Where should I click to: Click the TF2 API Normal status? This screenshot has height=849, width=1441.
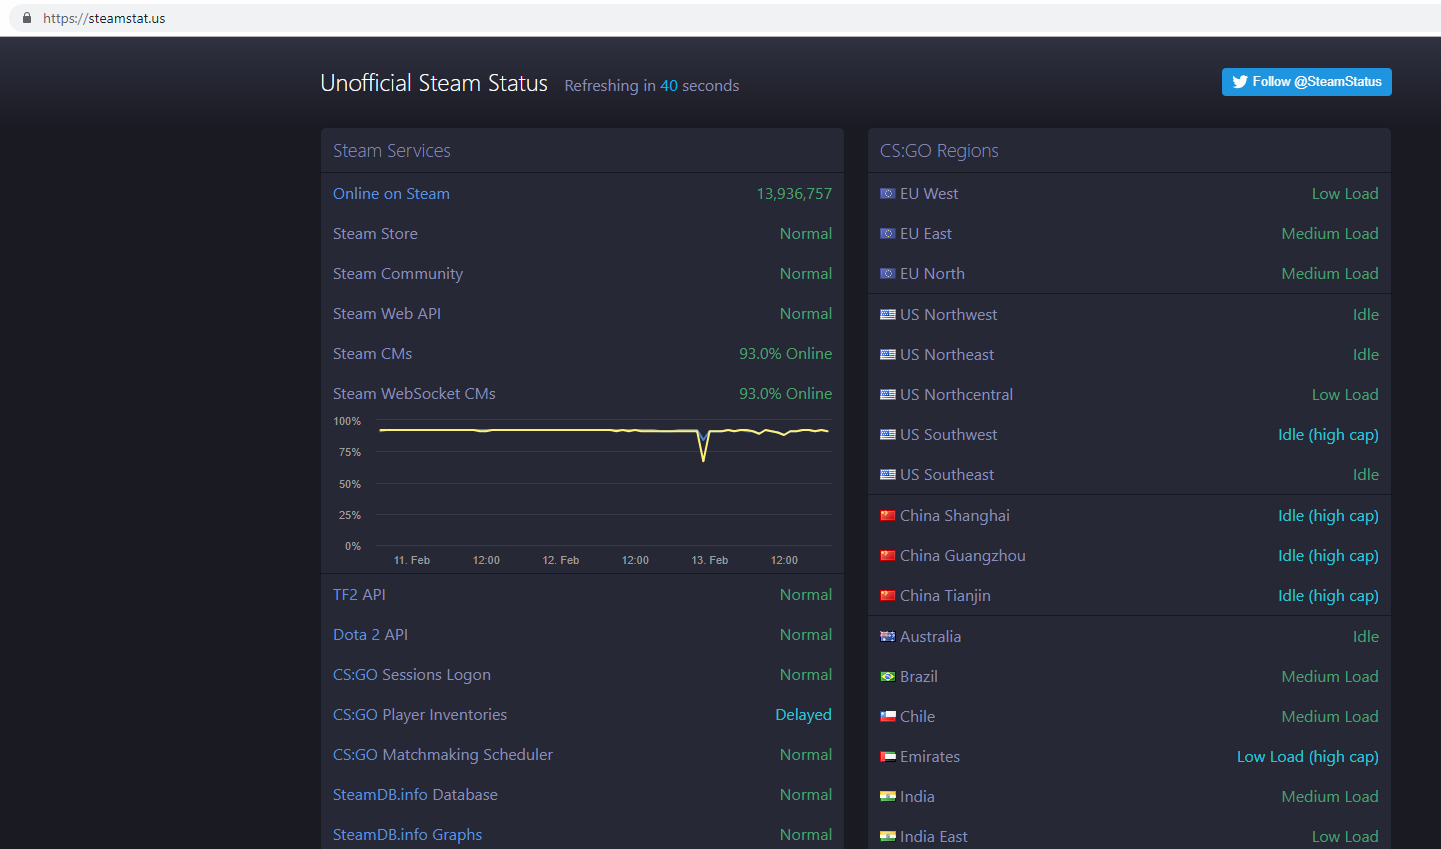(806, 595)
